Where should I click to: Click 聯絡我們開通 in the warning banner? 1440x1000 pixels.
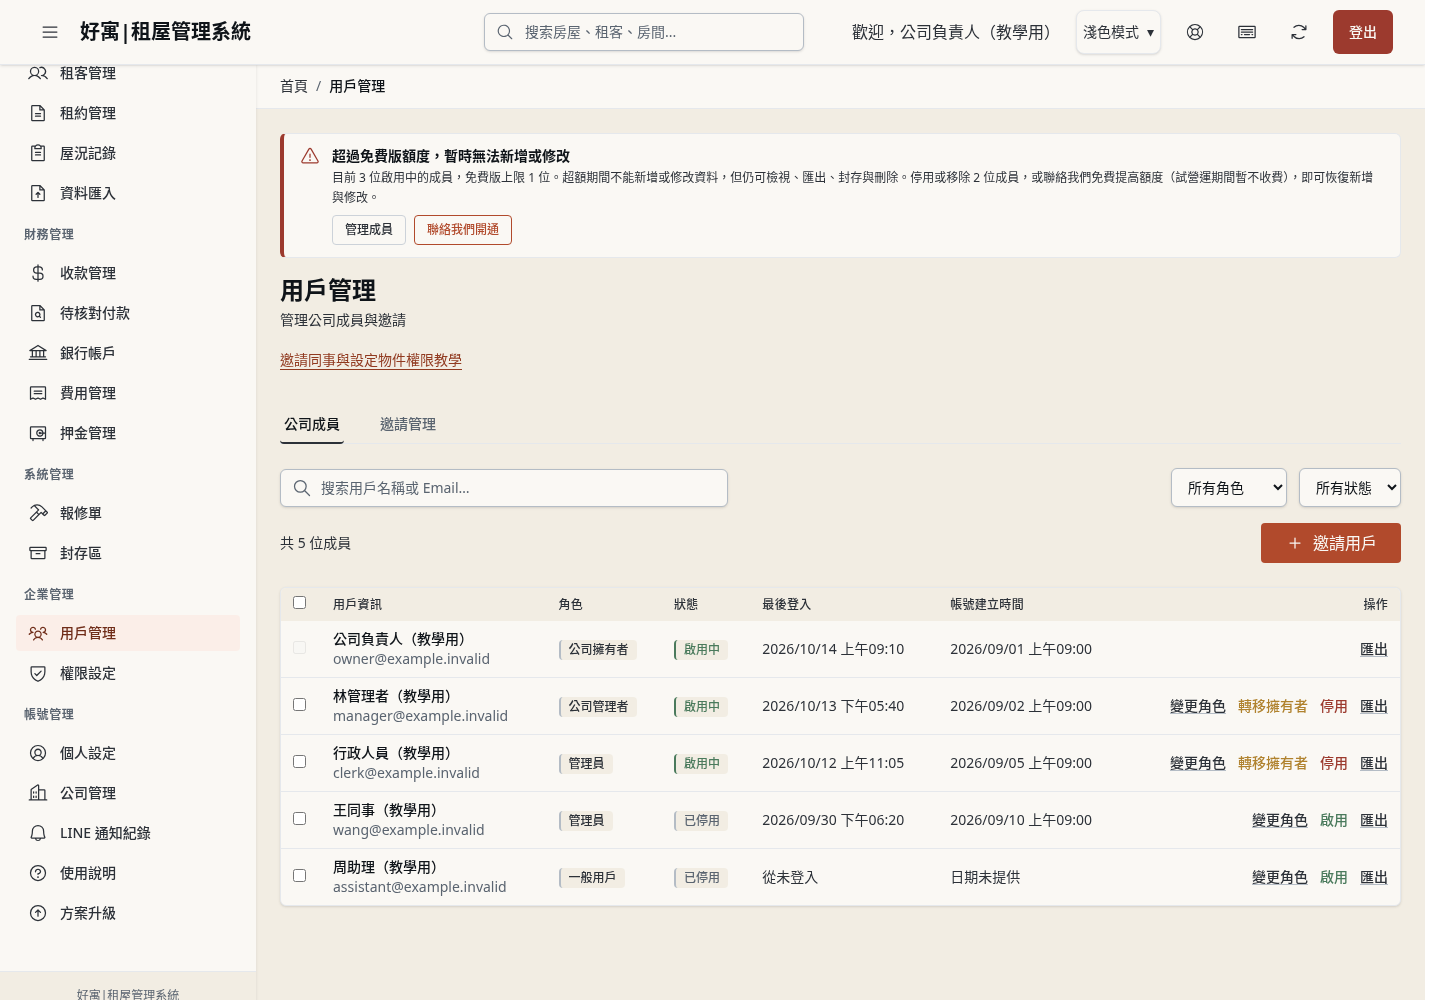click(x=463, y=230)
